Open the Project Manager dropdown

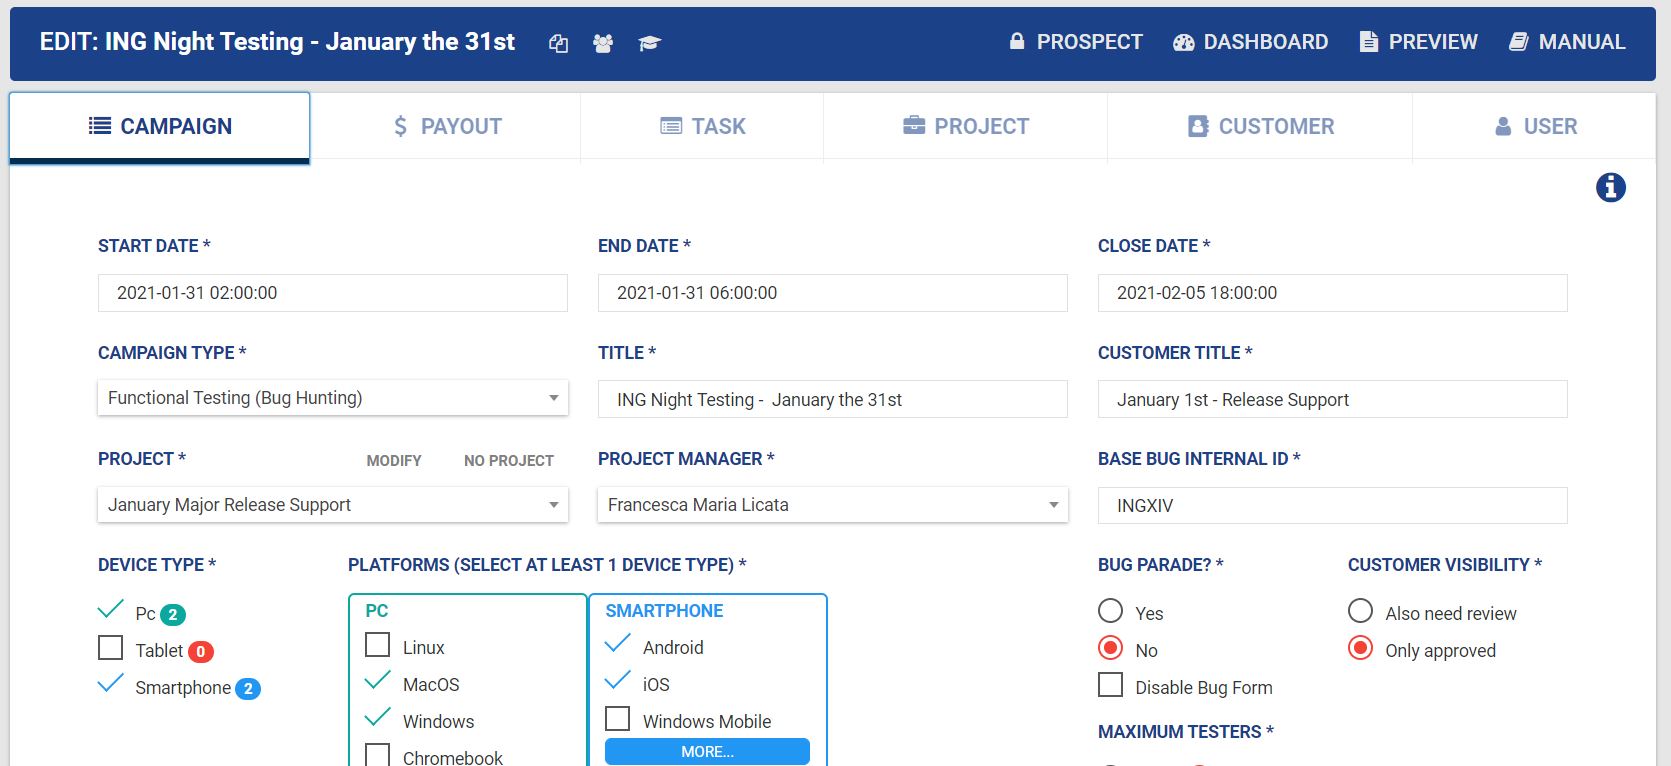(x=833, y=505)
